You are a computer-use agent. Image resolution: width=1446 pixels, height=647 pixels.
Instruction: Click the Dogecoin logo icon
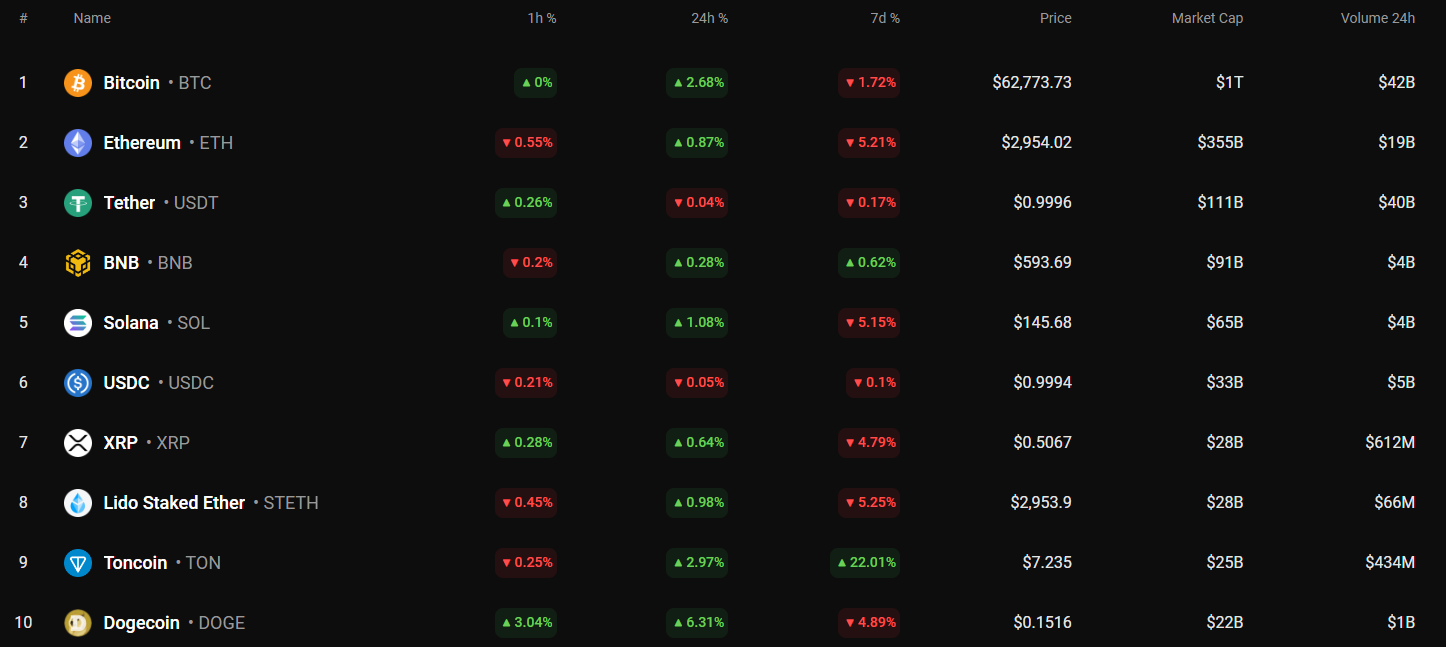[x=78, y=623]
